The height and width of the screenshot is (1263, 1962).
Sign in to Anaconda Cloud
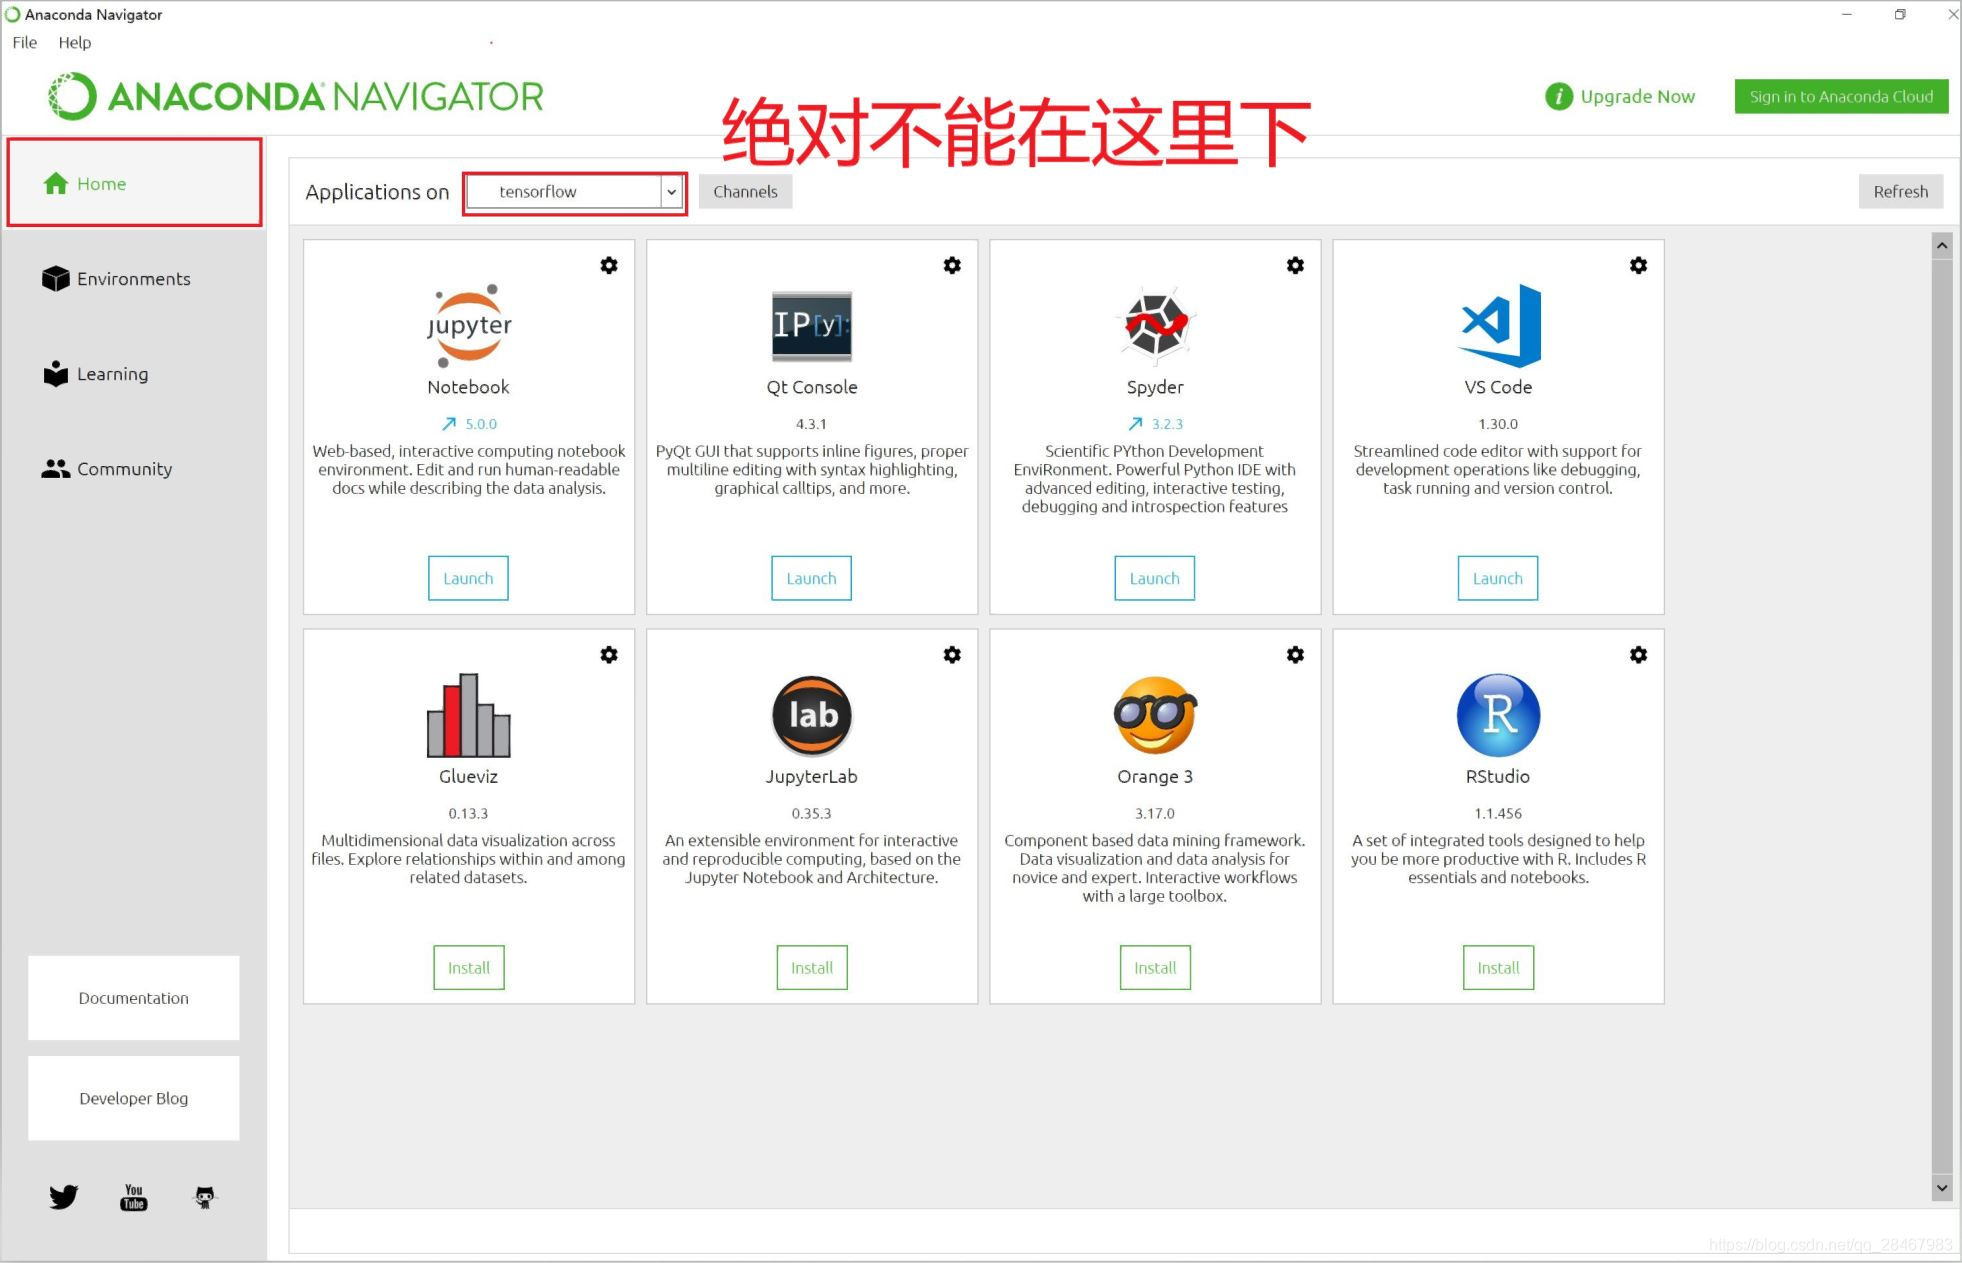pos(1841,96)
